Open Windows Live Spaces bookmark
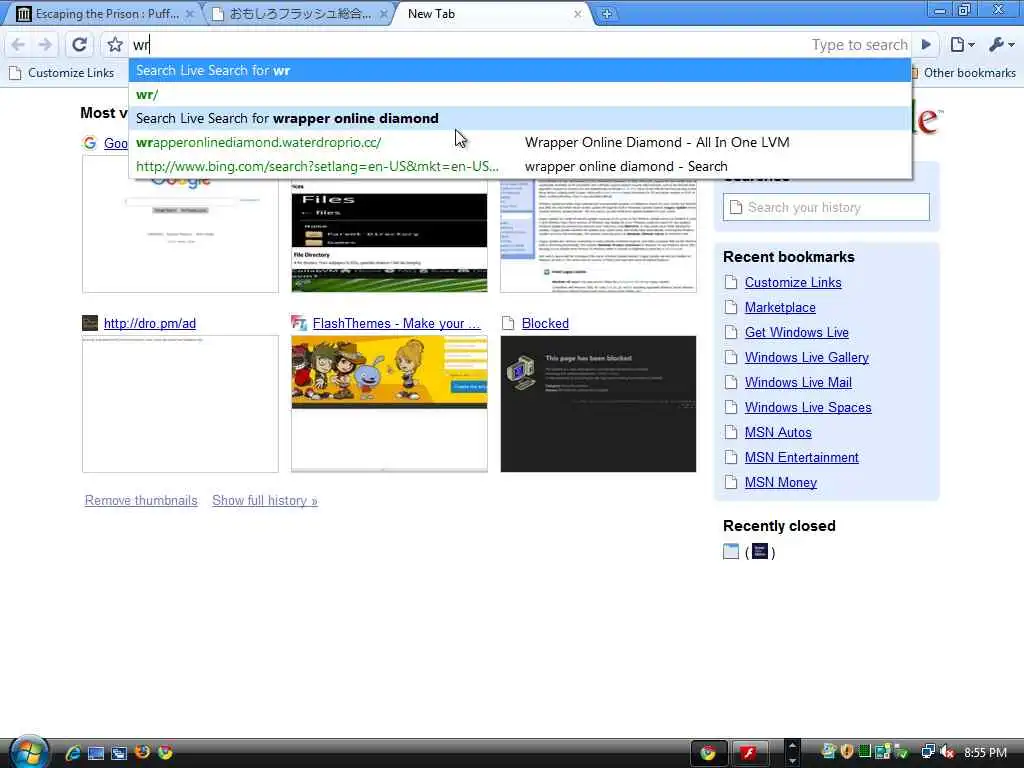This screenshot has height=768, width=1024. 808,407
